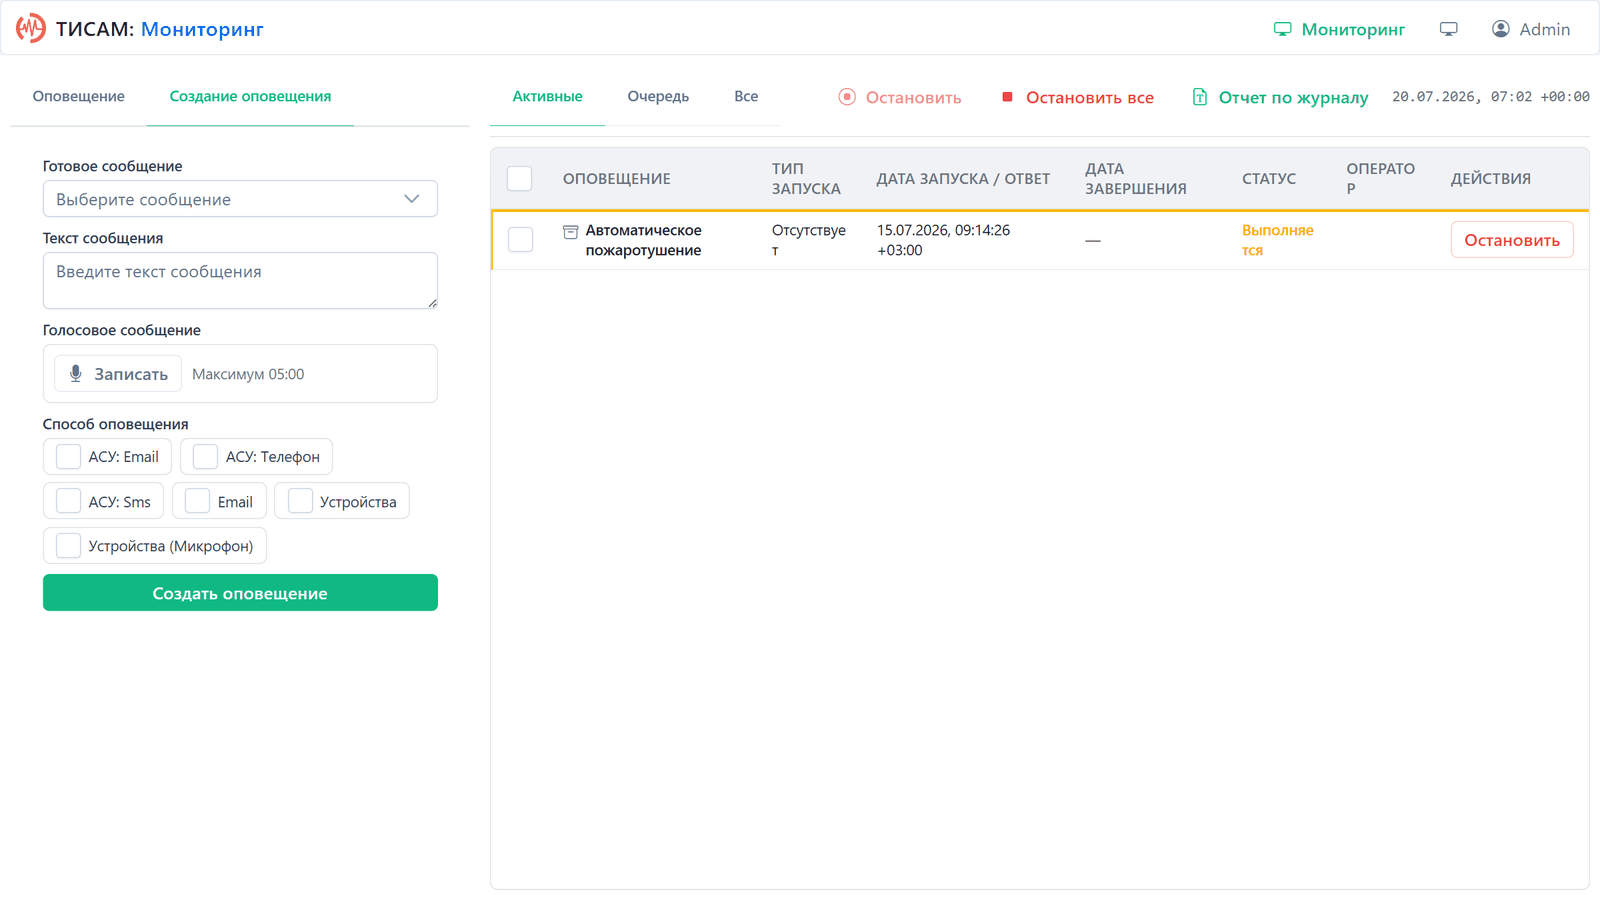The width and height of the screenshot is (1600, 900).
Task: Enable the АСУ: Email notification method
Action: pos(68,457)
